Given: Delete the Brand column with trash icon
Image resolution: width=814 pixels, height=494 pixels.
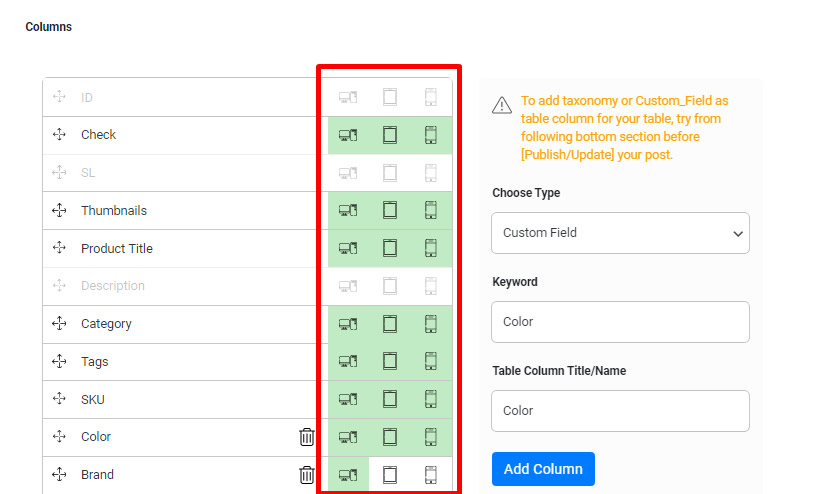Looking at the screenshot, I should pyautogui.click(x=307, y=475).
